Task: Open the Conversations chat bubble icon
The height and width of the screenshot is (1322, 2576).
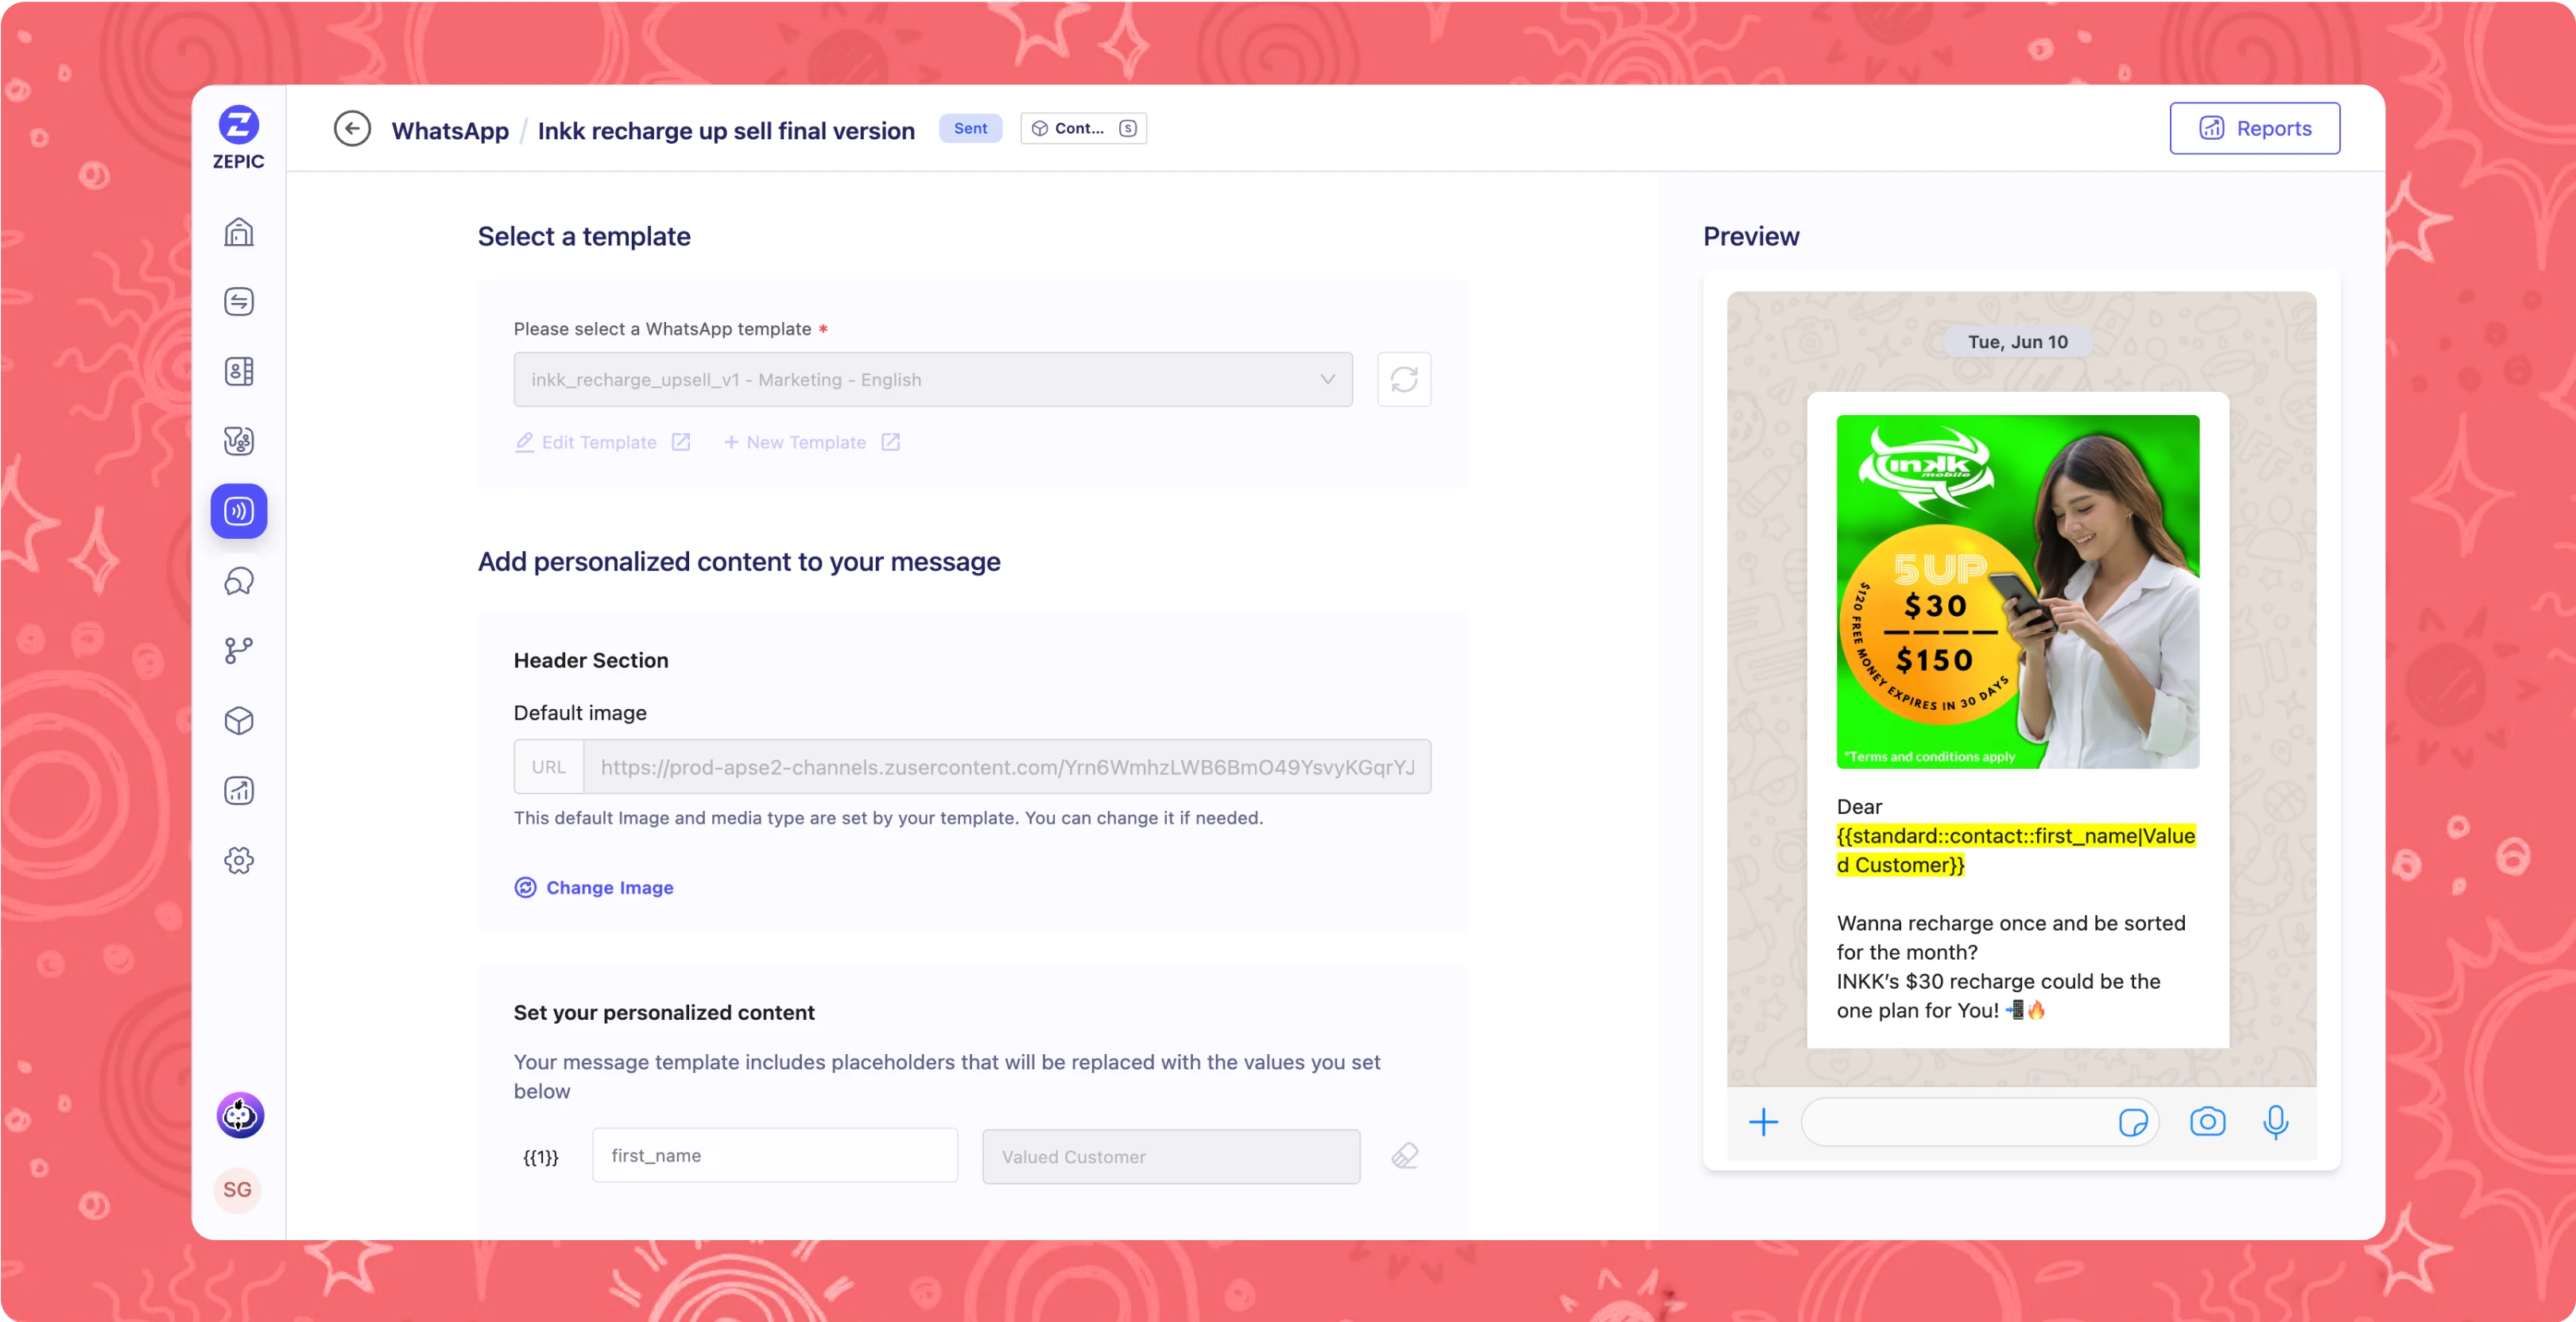Action: pyautogui.click(x=238, y=581)
